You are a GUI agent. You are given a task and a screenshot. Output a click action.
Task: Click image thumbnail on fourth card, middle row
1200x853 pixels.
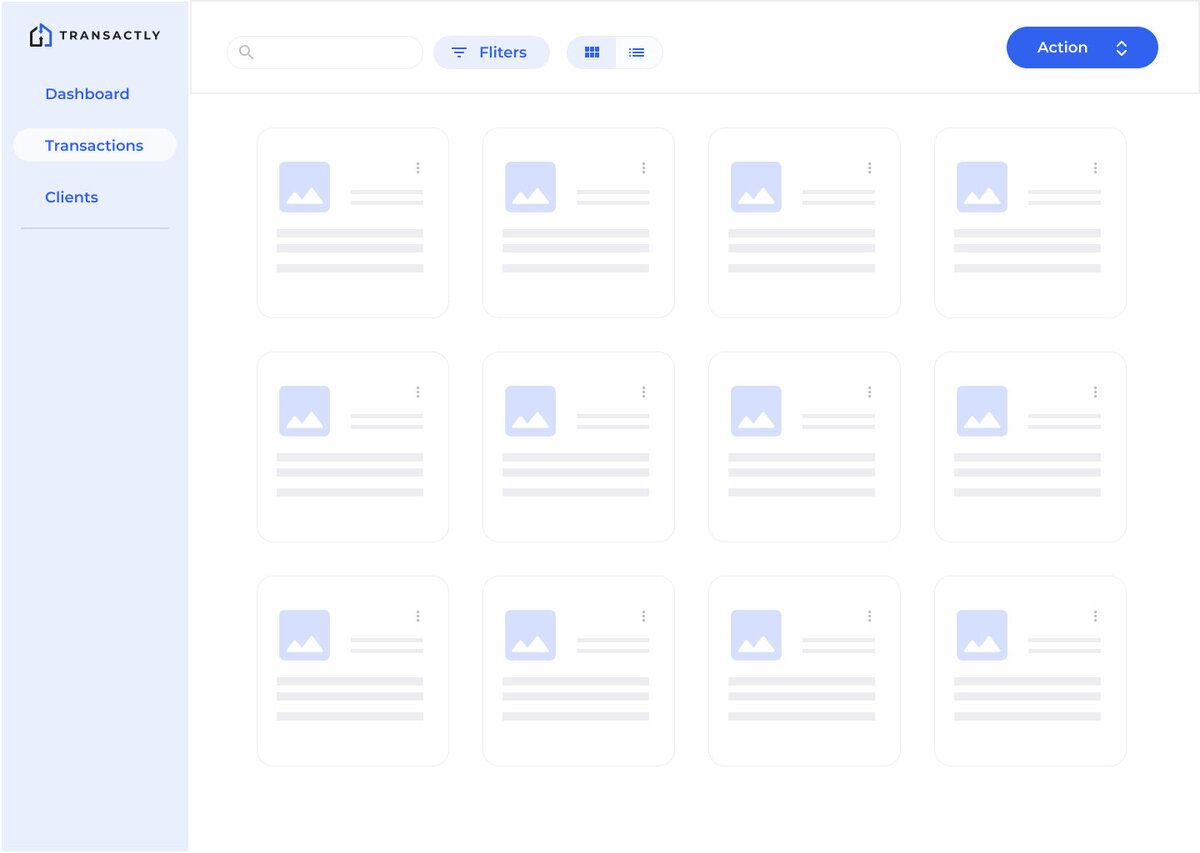[x=982, y=411]
